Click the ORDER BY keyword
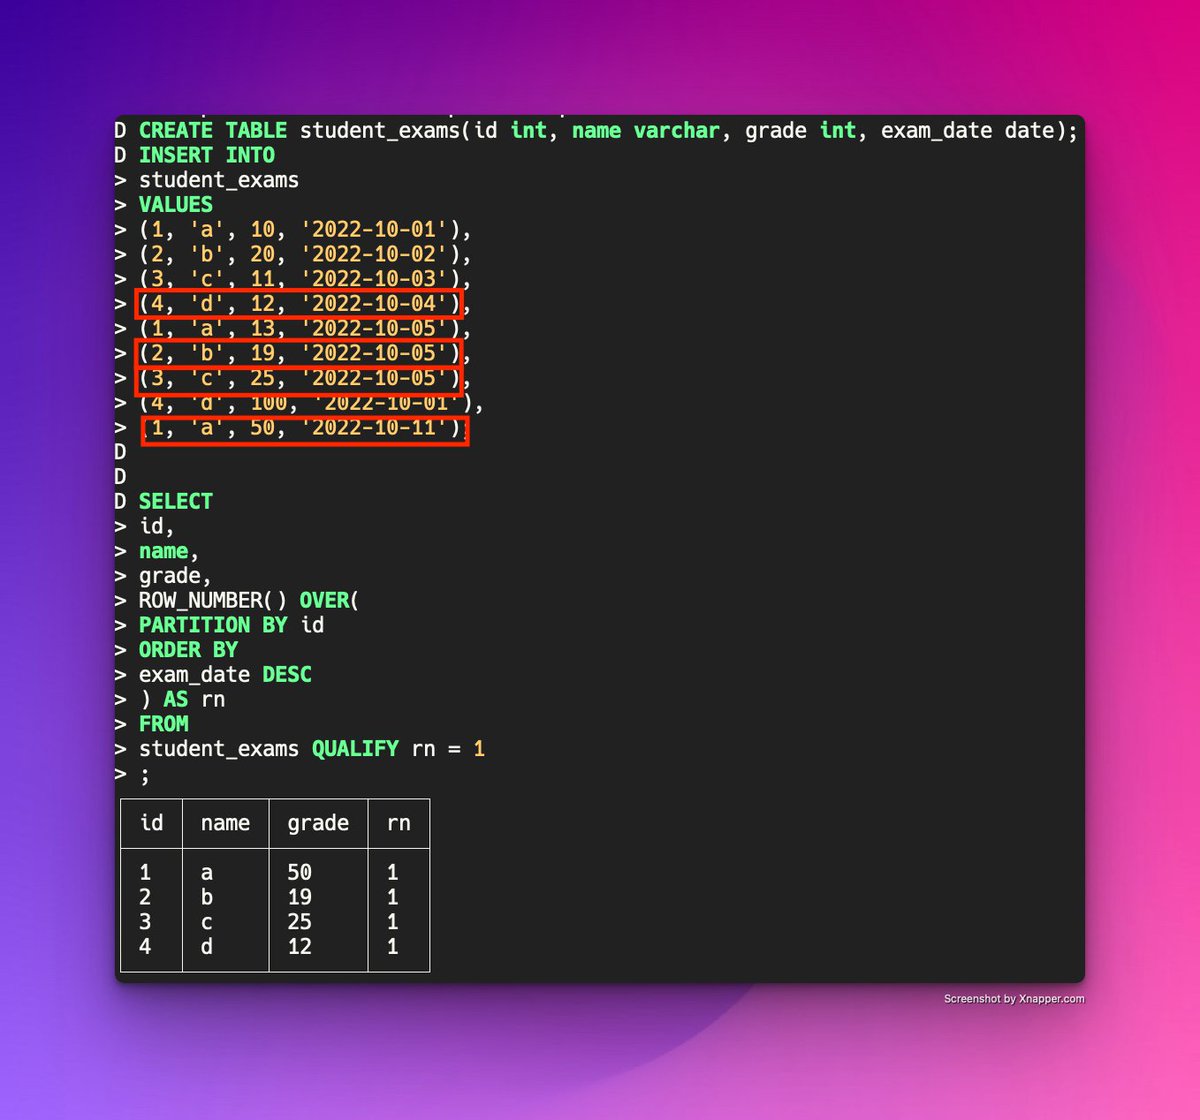 [188, 651]
